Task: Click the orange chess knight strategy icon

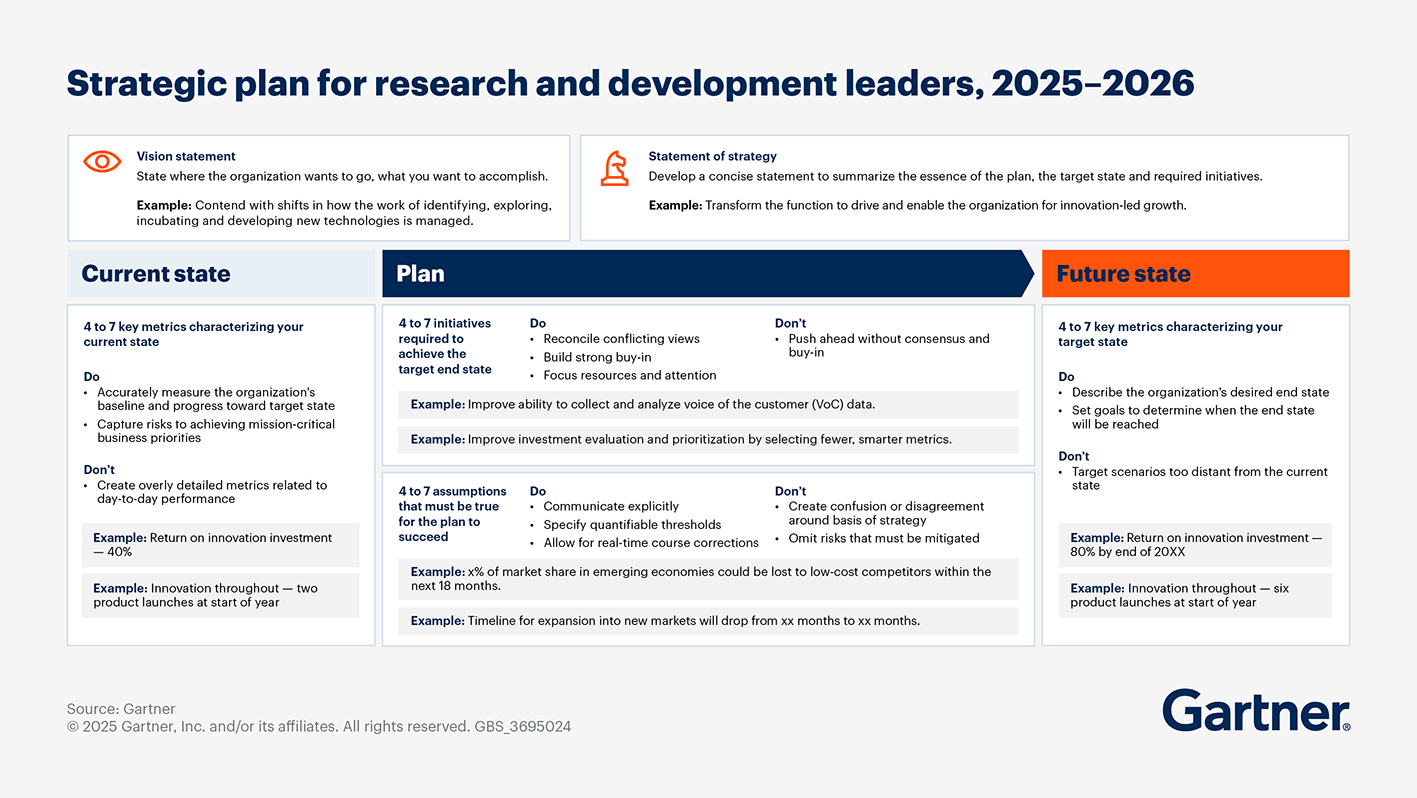Action: click(x=614, y=168)
